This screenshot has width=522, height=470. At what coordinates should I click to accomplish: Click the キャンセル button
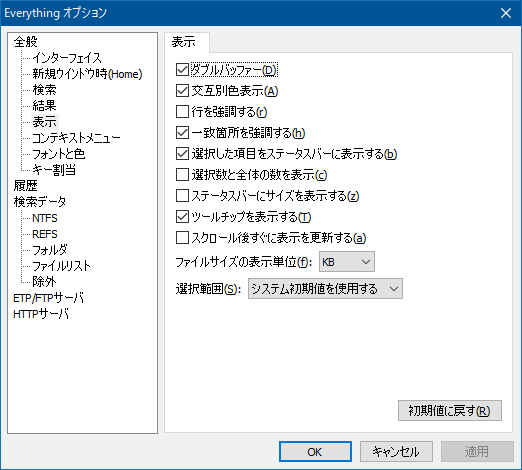click(x=396, y=452)
